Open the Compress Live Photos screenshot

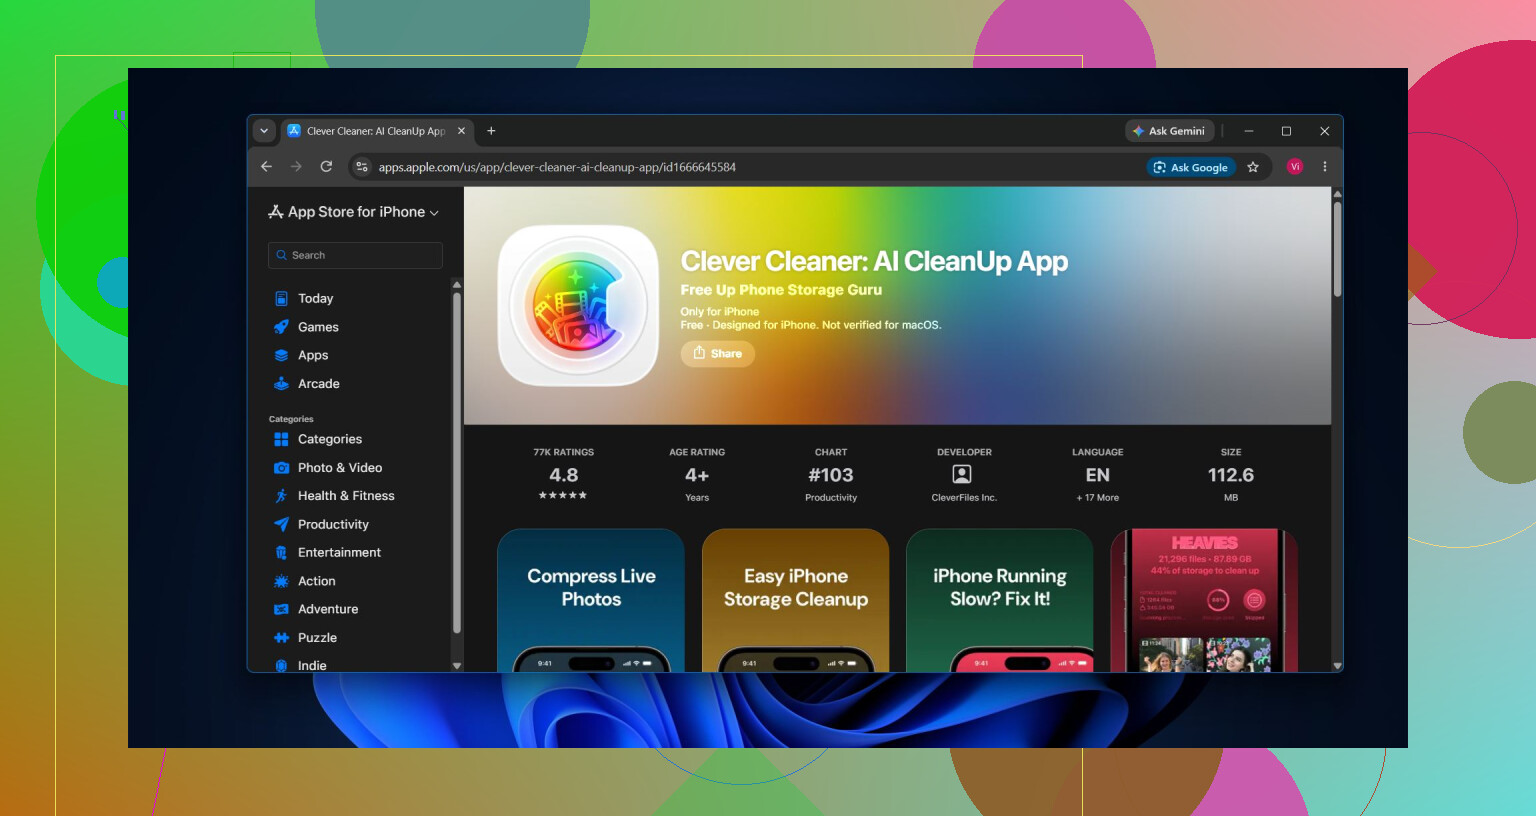(x=591, y=600)
